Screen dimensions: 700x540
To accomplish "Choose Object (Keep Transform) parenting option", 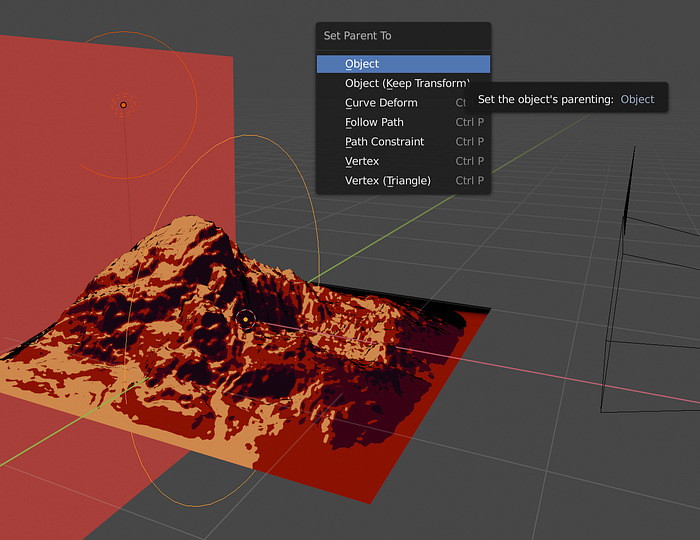I will coord(403,83).
